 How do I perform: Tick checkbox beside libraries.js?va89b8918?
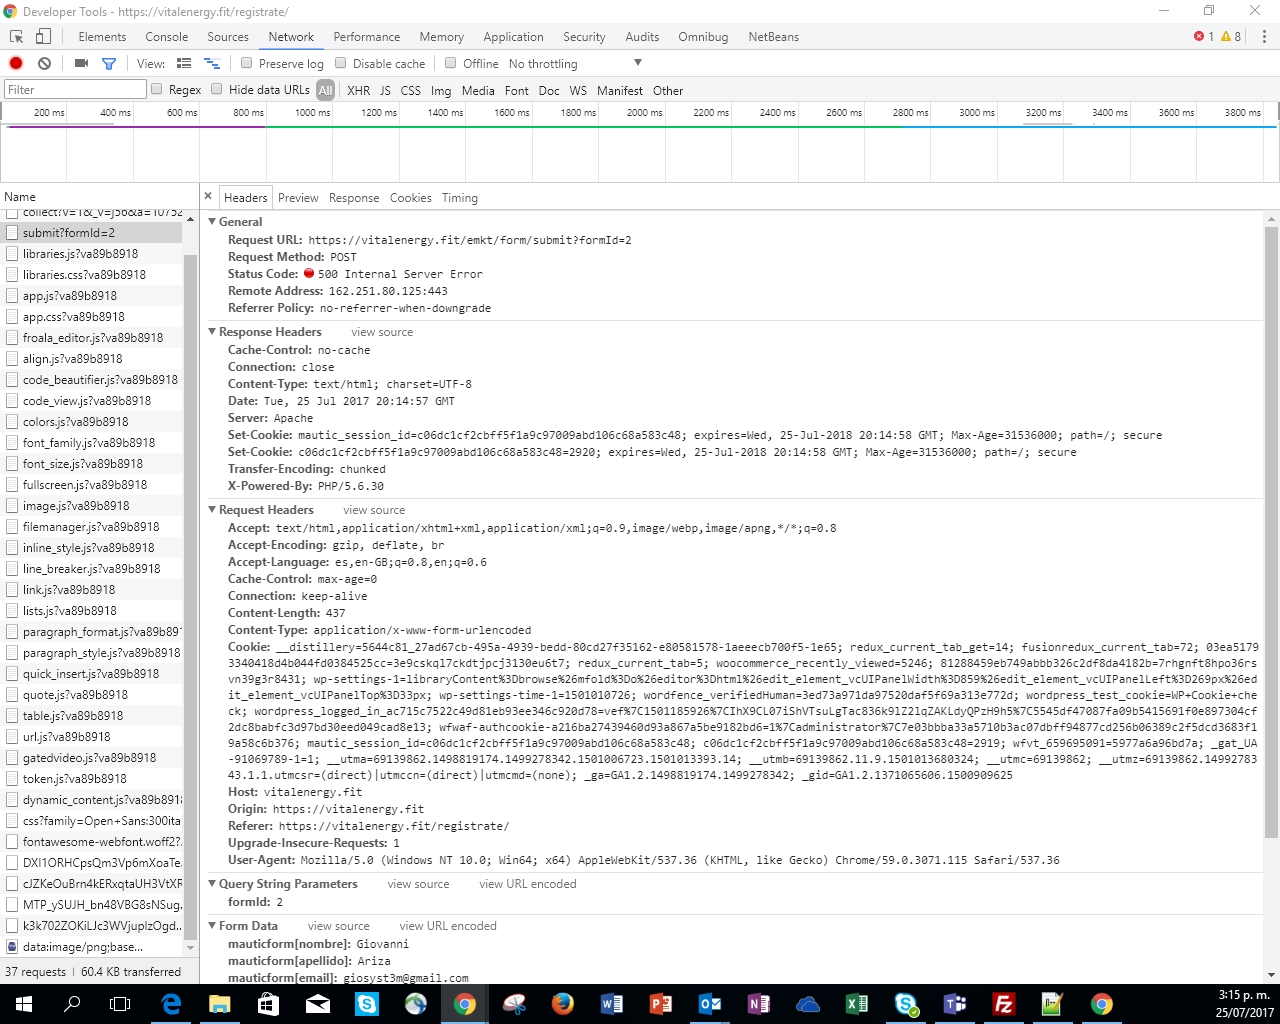point(12,254)
